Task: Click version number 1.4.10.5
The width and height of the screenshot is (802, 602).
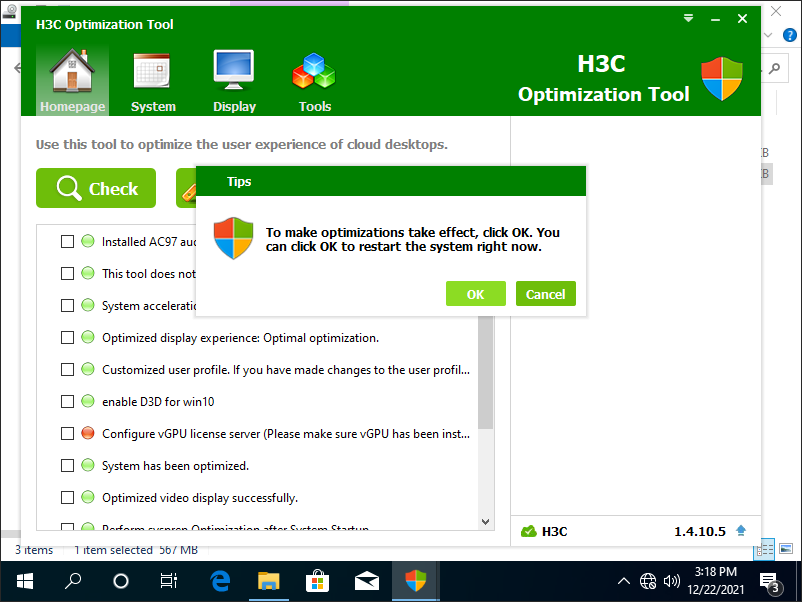Action: coord(700,531)
